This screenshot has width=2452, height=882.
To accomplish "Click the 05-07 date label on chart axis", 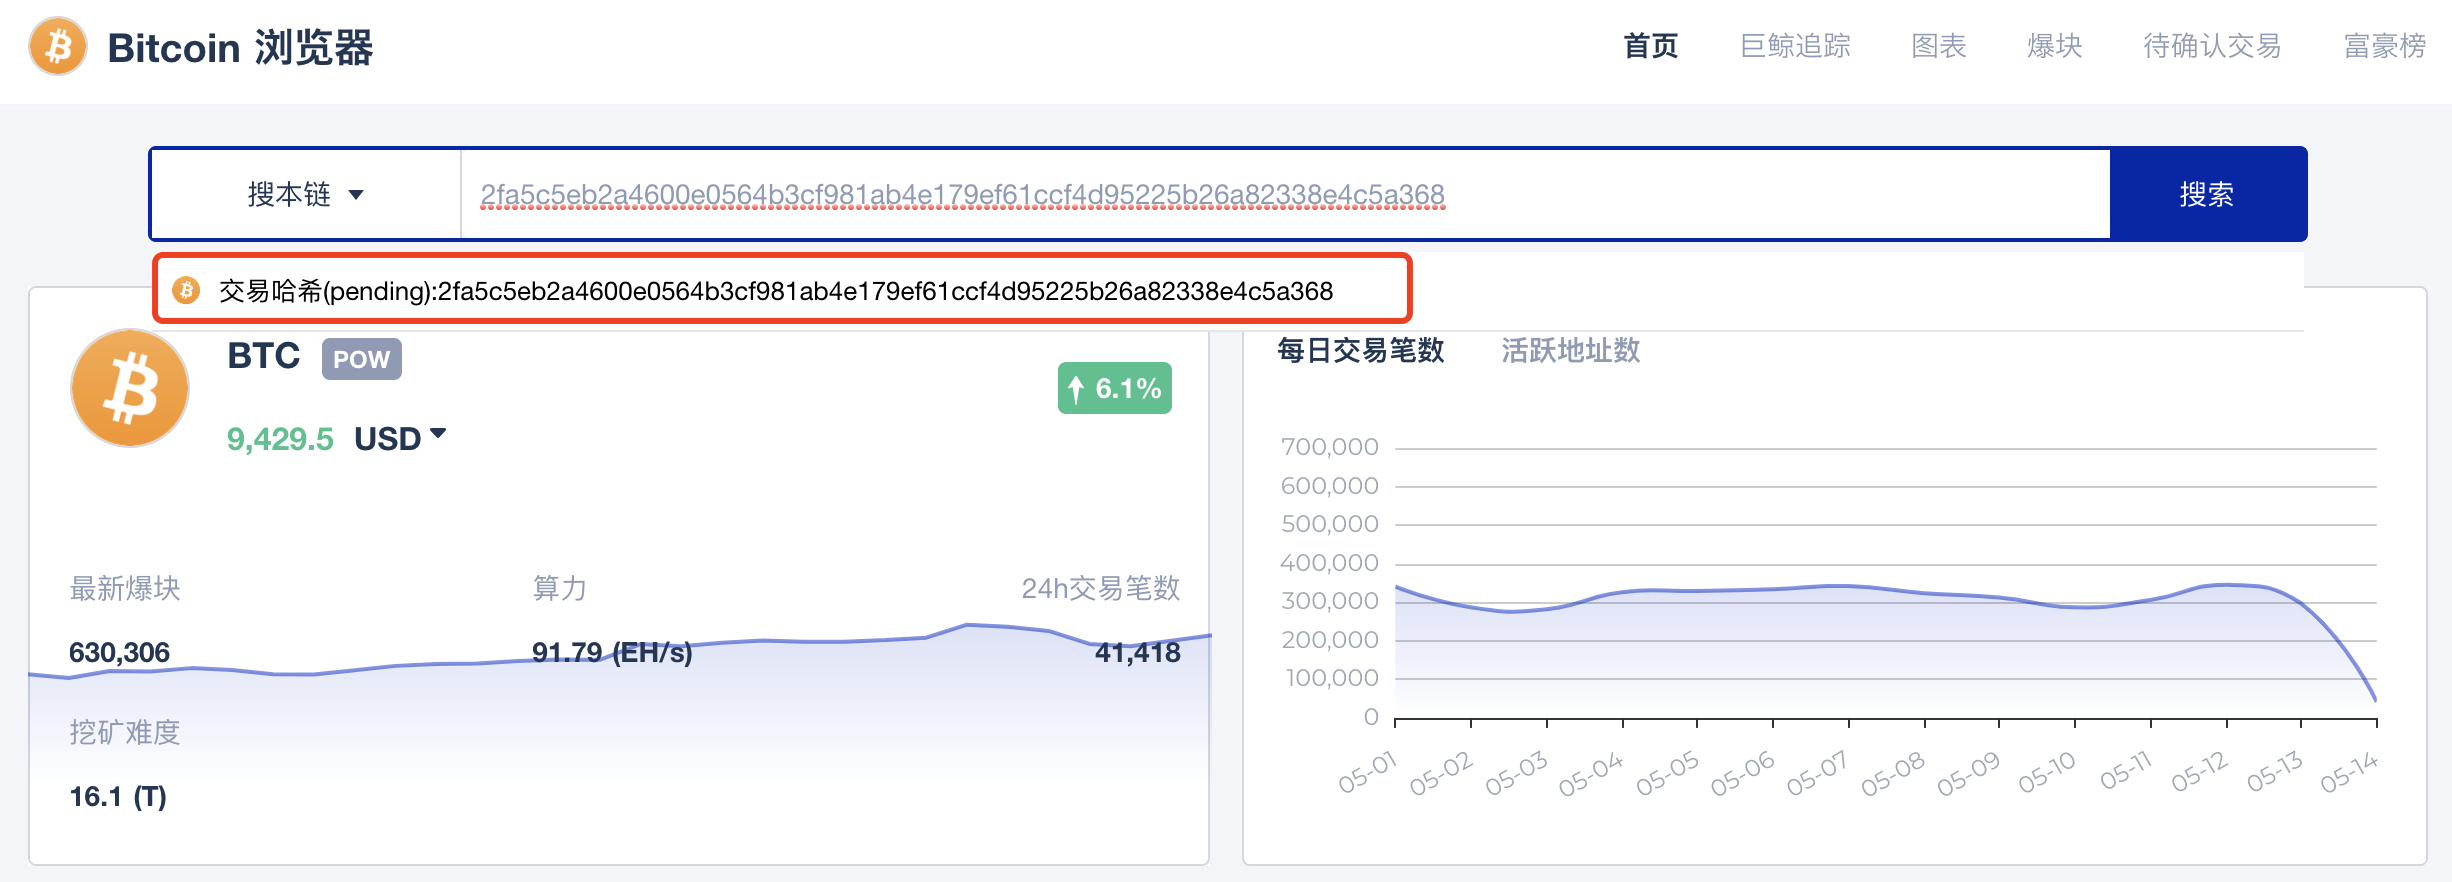I will [1817, 773].
